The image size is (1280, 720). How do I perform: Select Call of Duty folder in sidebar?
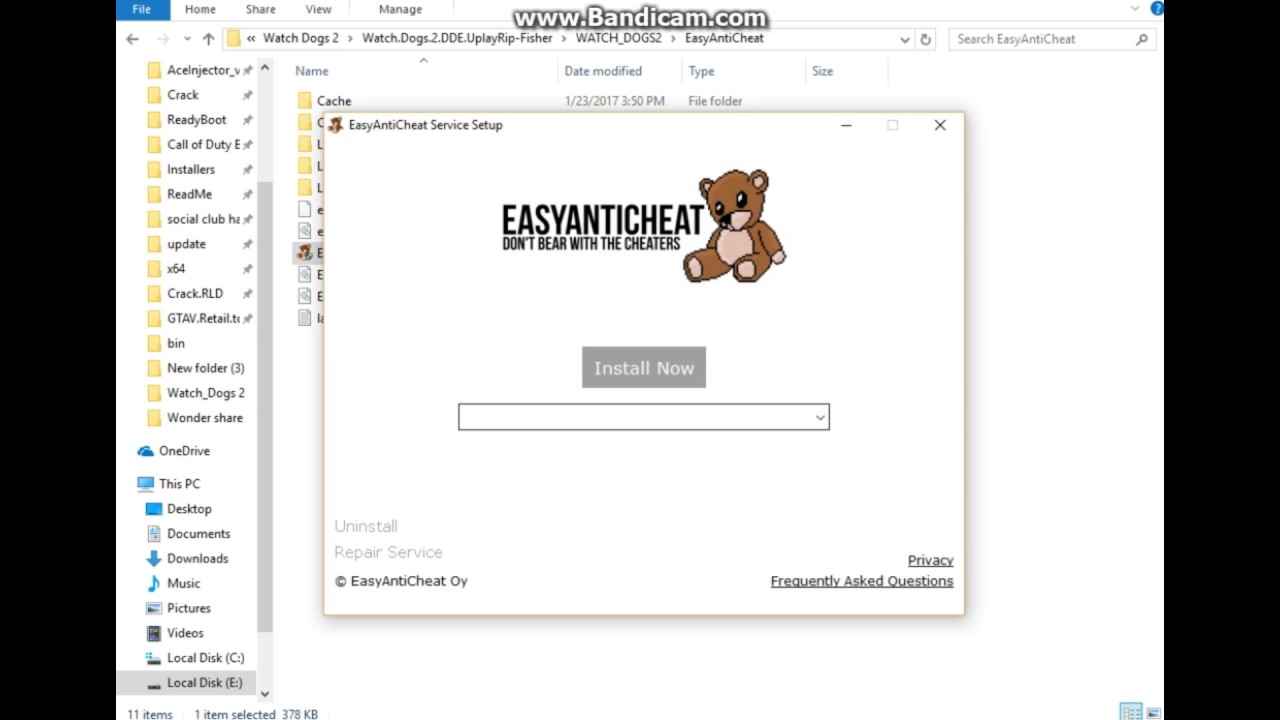click(203, 145)
